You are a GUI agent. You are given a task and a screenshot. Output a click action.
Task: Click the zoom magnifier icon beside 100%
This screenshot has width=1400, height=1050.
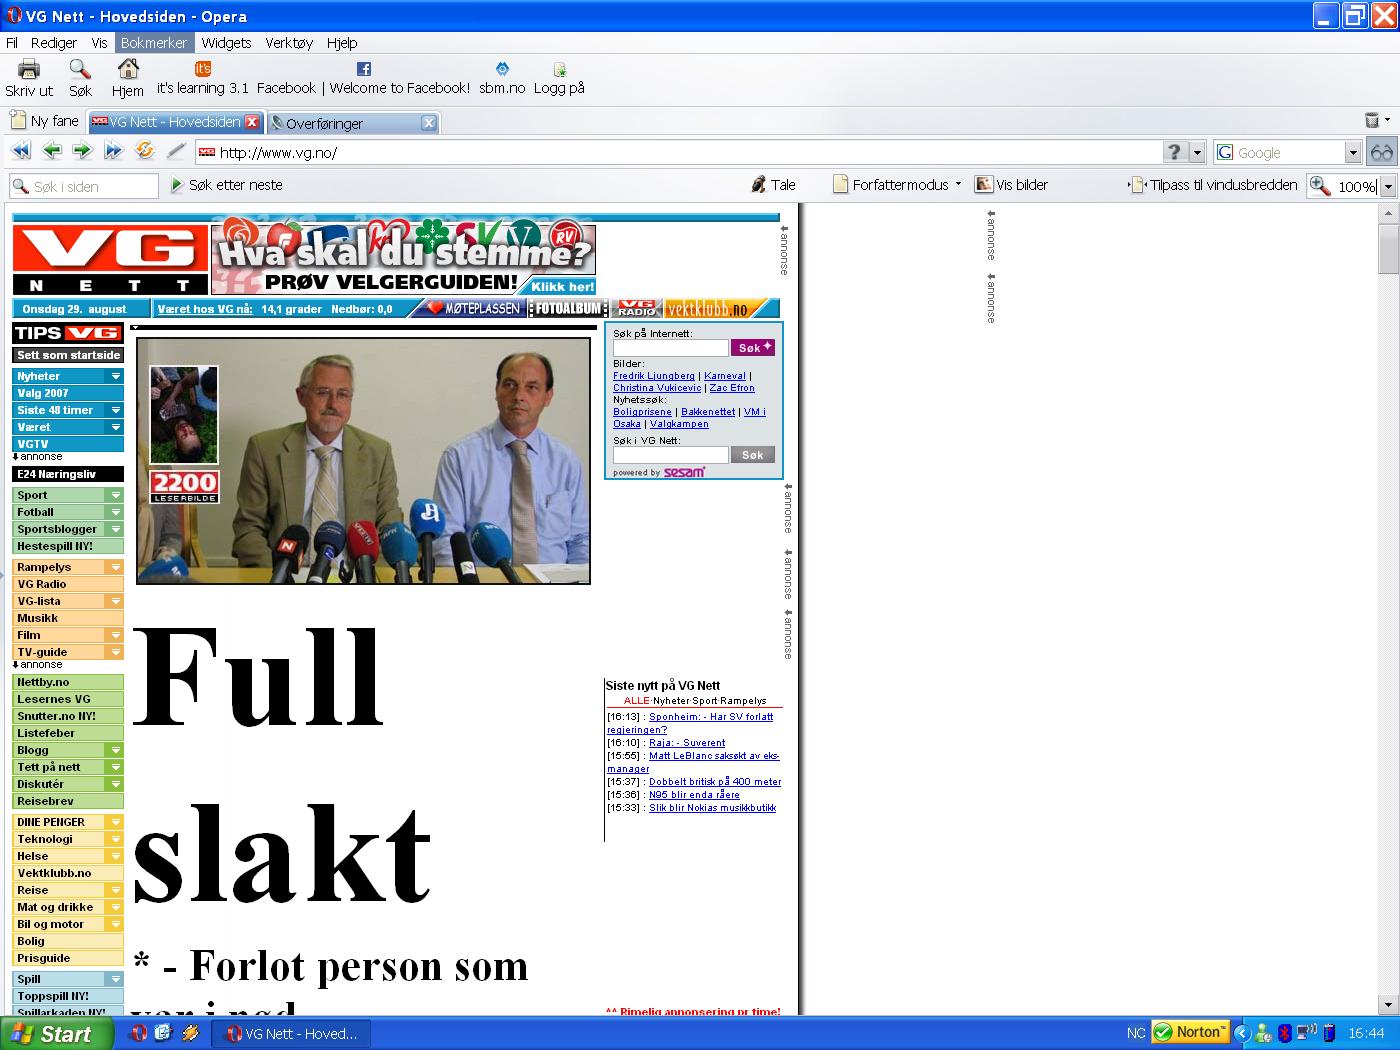coord(1320,186)
